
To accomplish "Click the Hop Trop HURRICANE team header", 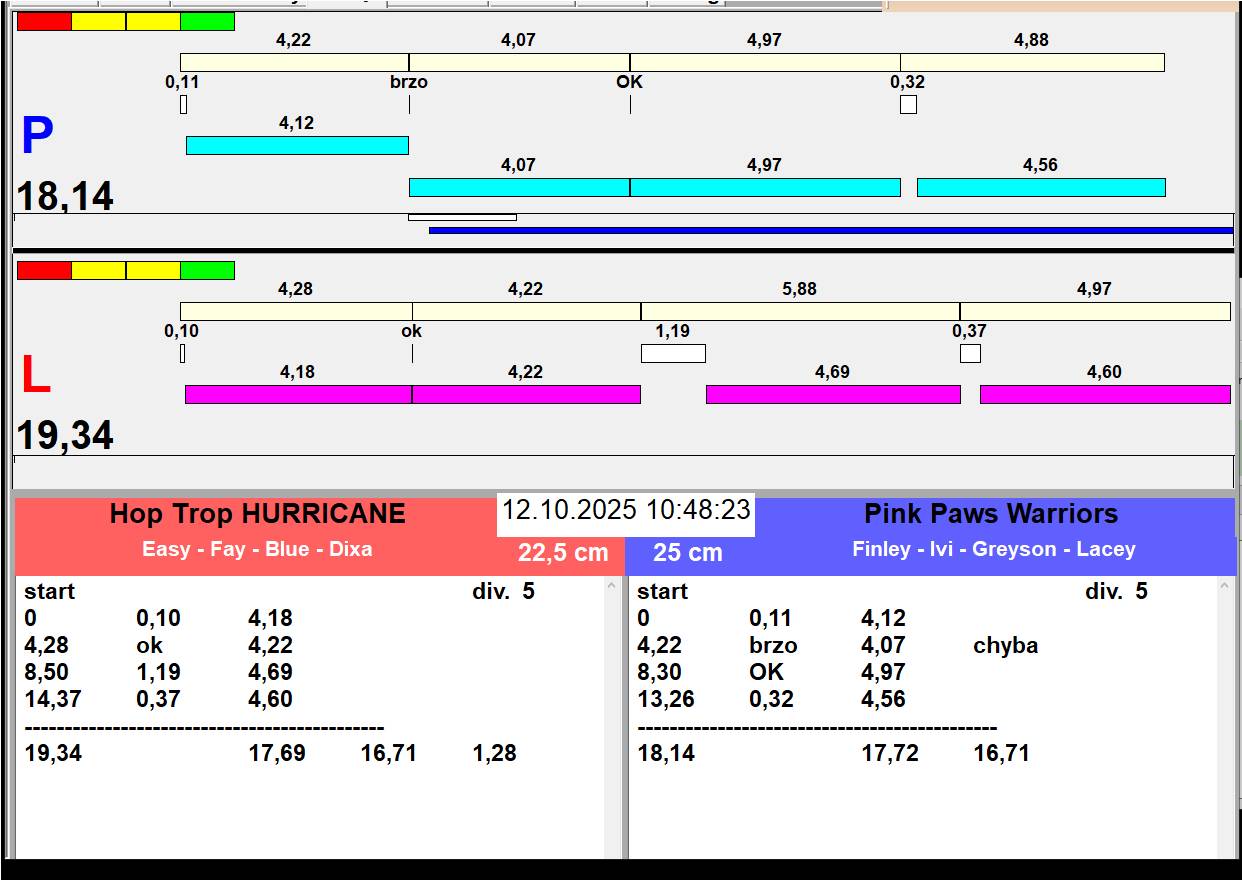I will [x=257, y=514].
